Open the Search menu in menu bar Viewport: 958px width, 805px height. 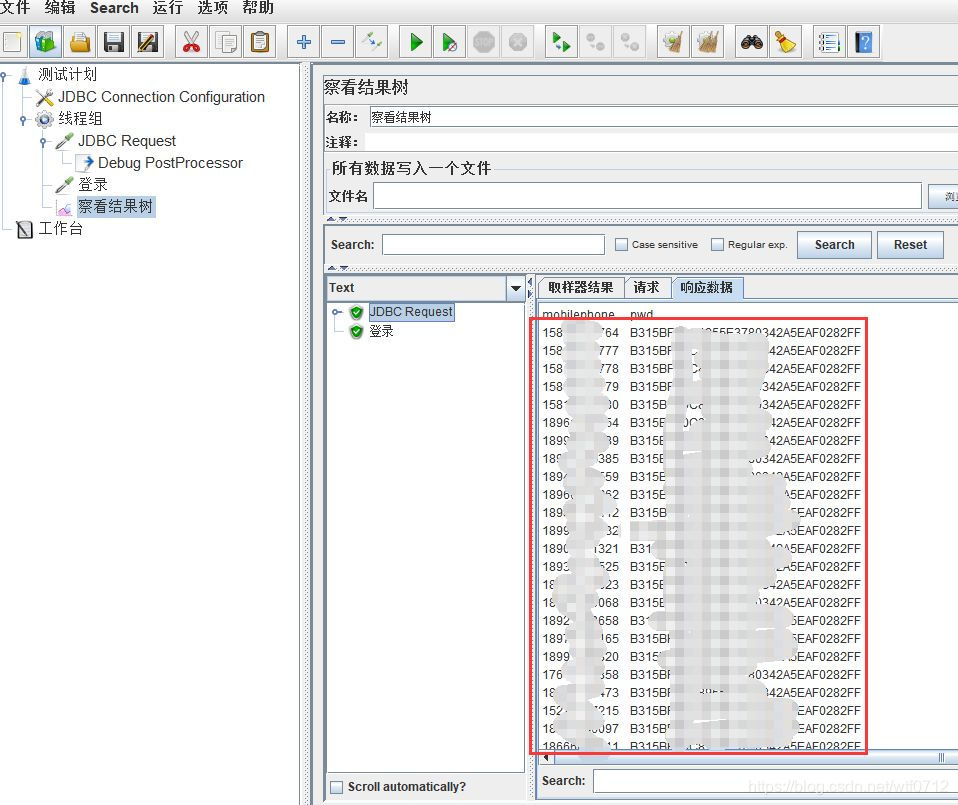tap(114, 7)
